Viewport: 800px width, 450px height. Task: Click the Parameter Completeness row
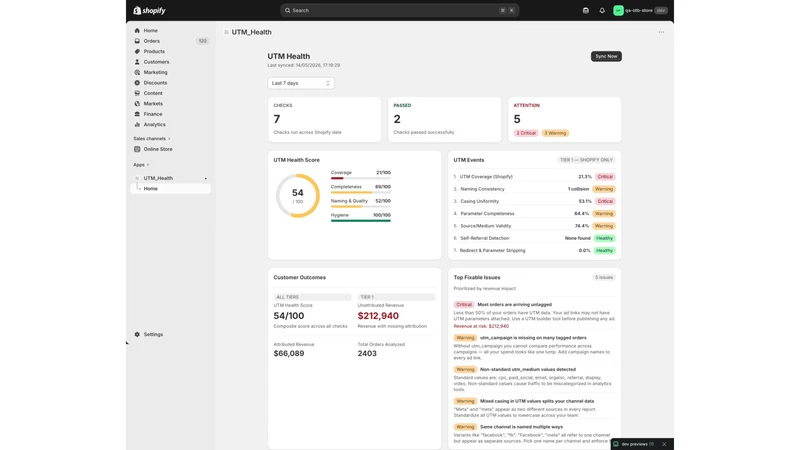click(534, 214)
